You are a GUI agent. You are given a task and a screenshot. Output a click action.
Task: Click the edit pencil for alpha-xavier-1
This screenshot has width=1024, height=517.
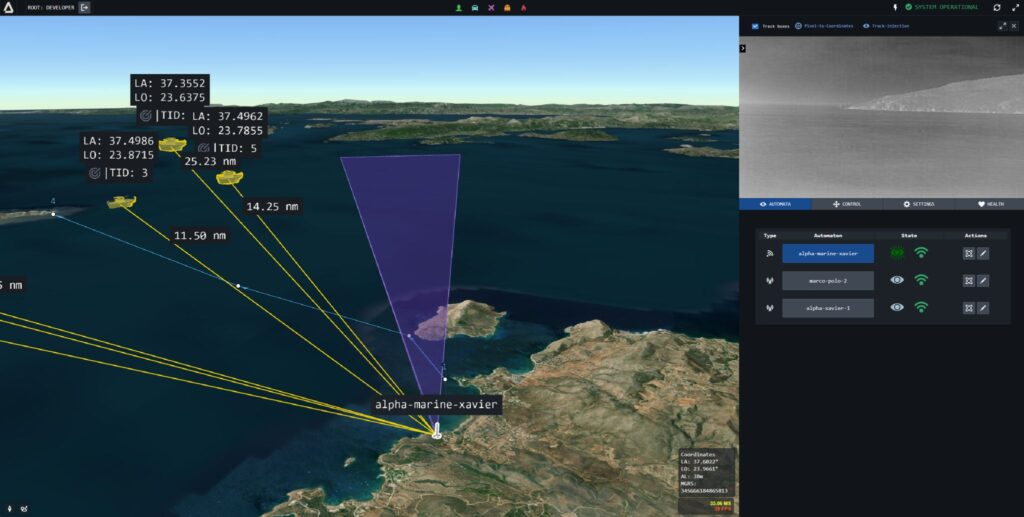click(x=983, y=308)
